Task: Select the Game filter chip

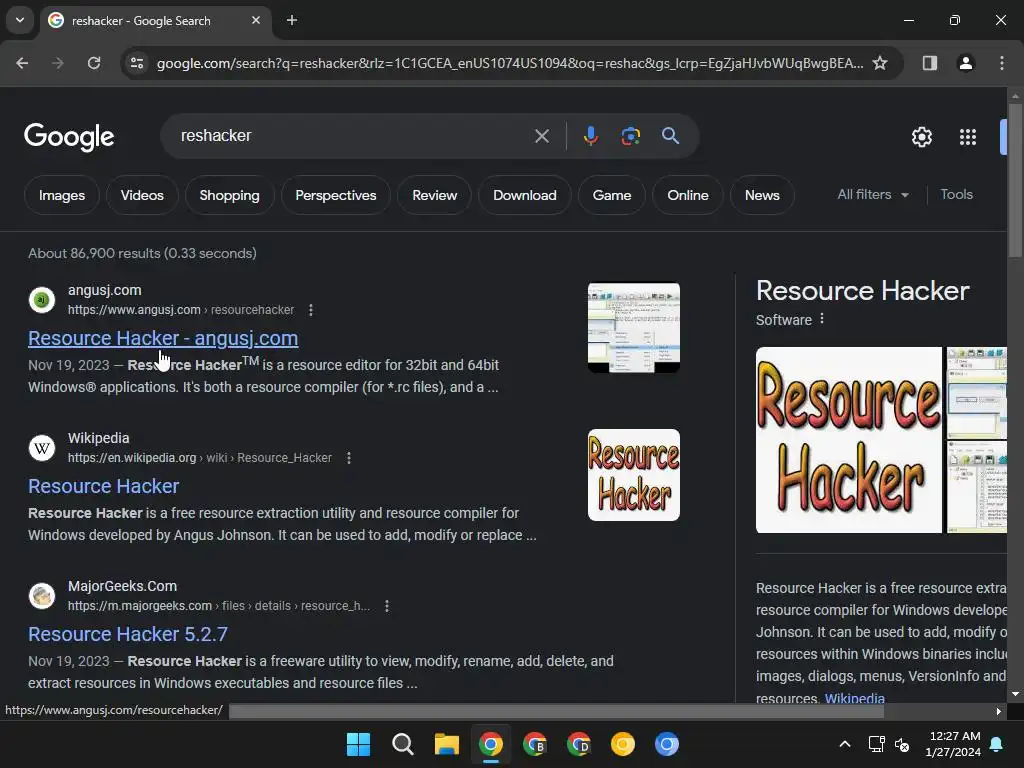Action: (612, 195)
